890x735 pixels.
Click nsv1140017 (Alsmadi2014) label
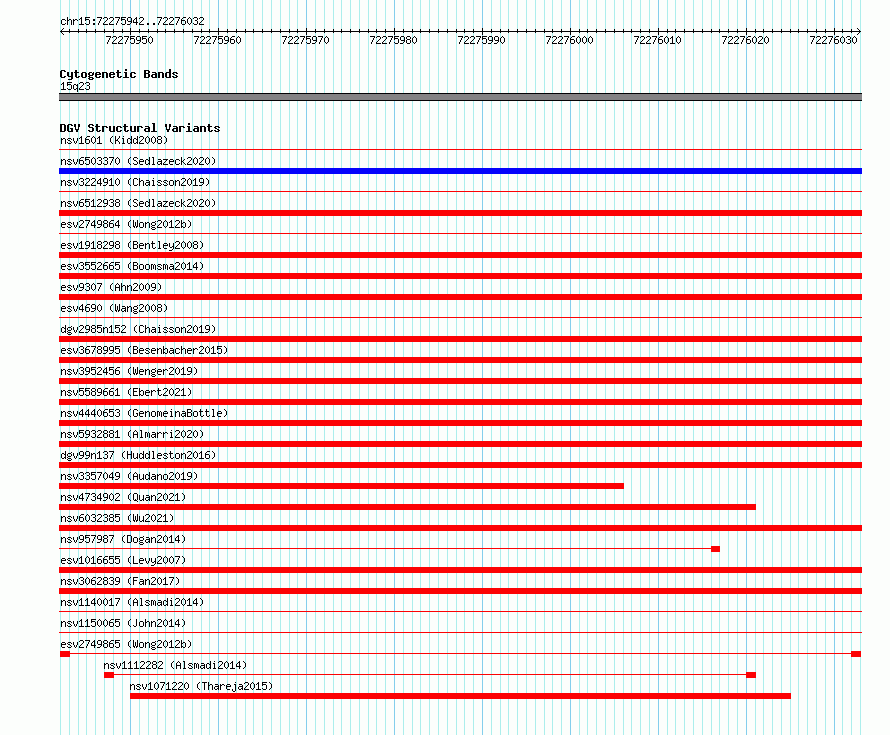coord(132,602)
